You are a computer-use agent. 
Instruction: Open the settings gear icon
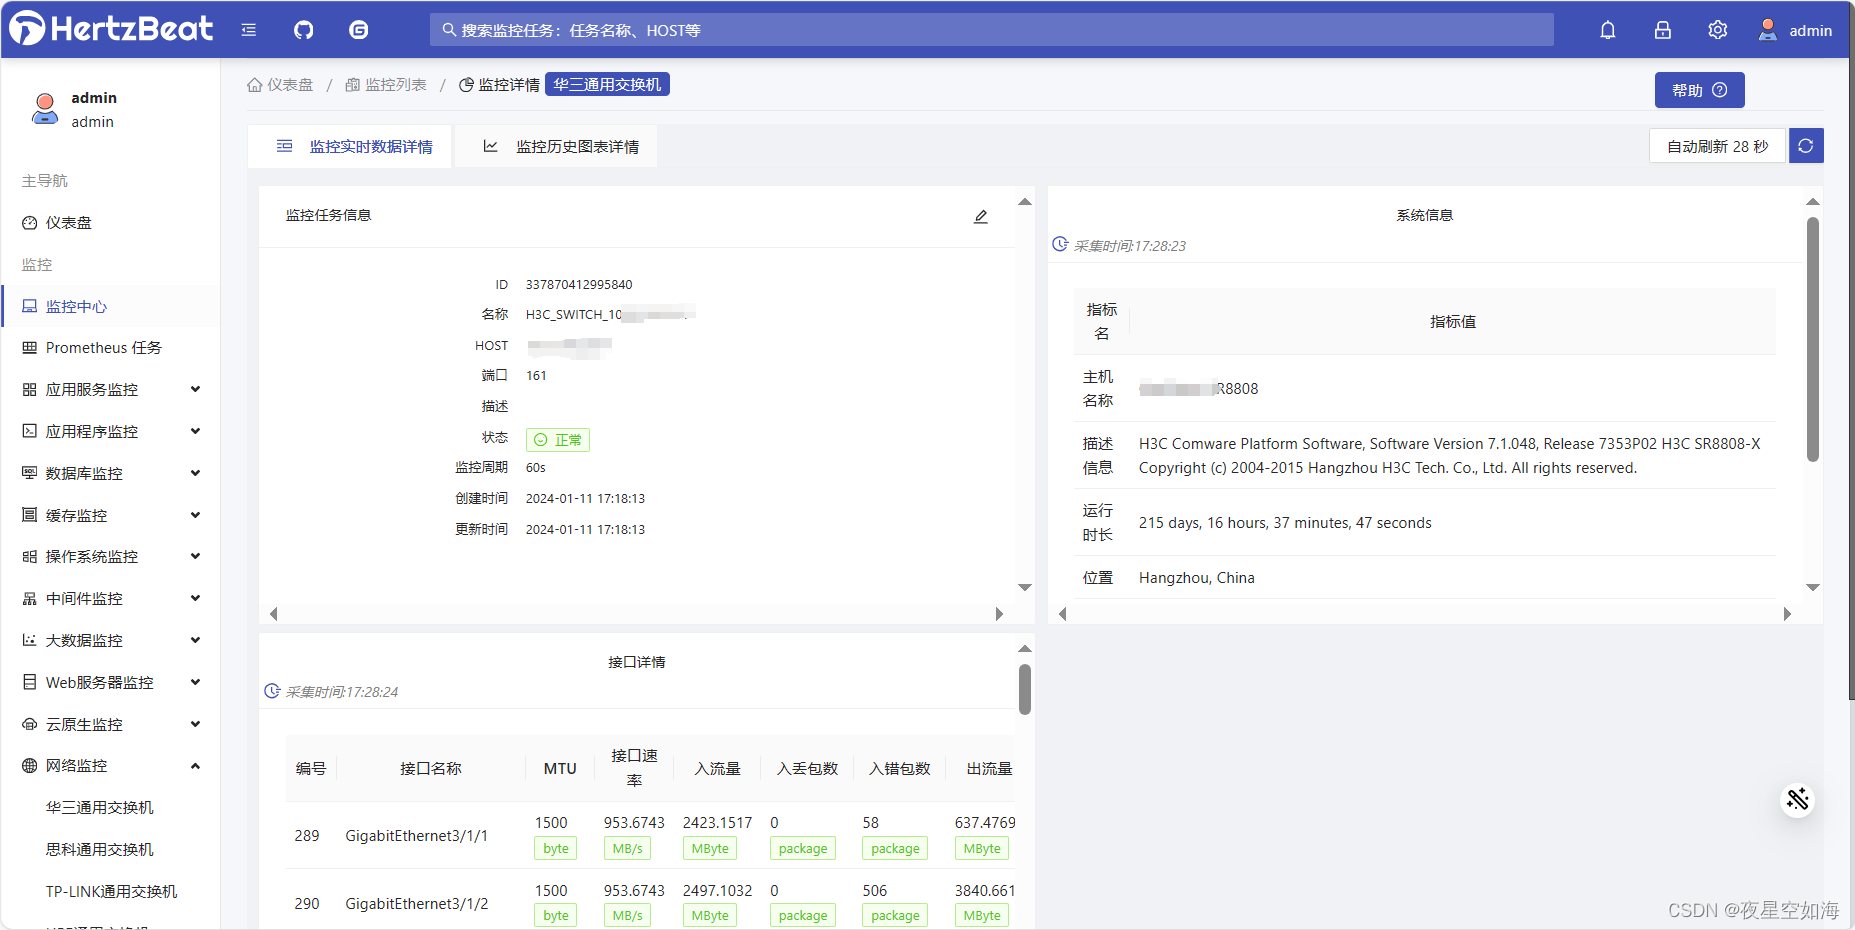coord(1717,29)
